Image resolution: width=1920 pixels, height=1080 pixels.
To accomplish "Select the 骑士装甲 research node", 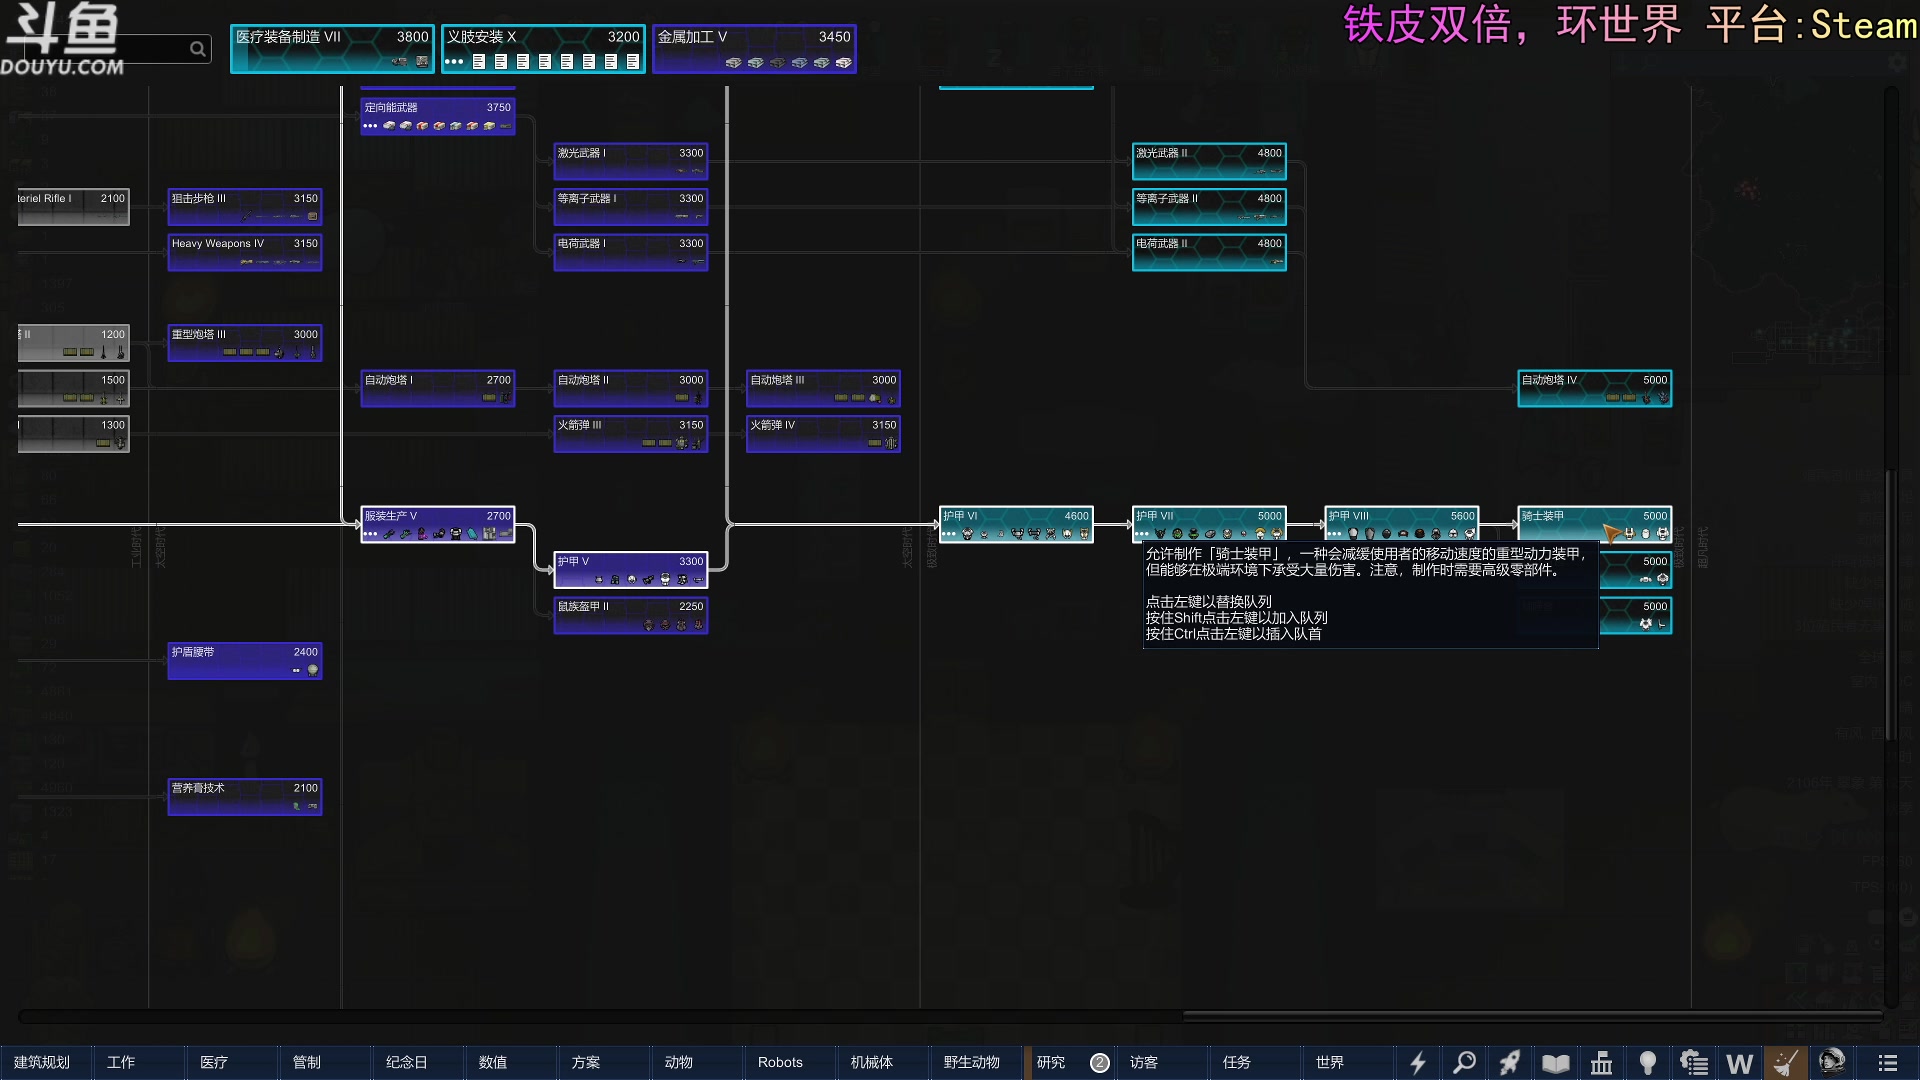I will (x=1595, y=524).
